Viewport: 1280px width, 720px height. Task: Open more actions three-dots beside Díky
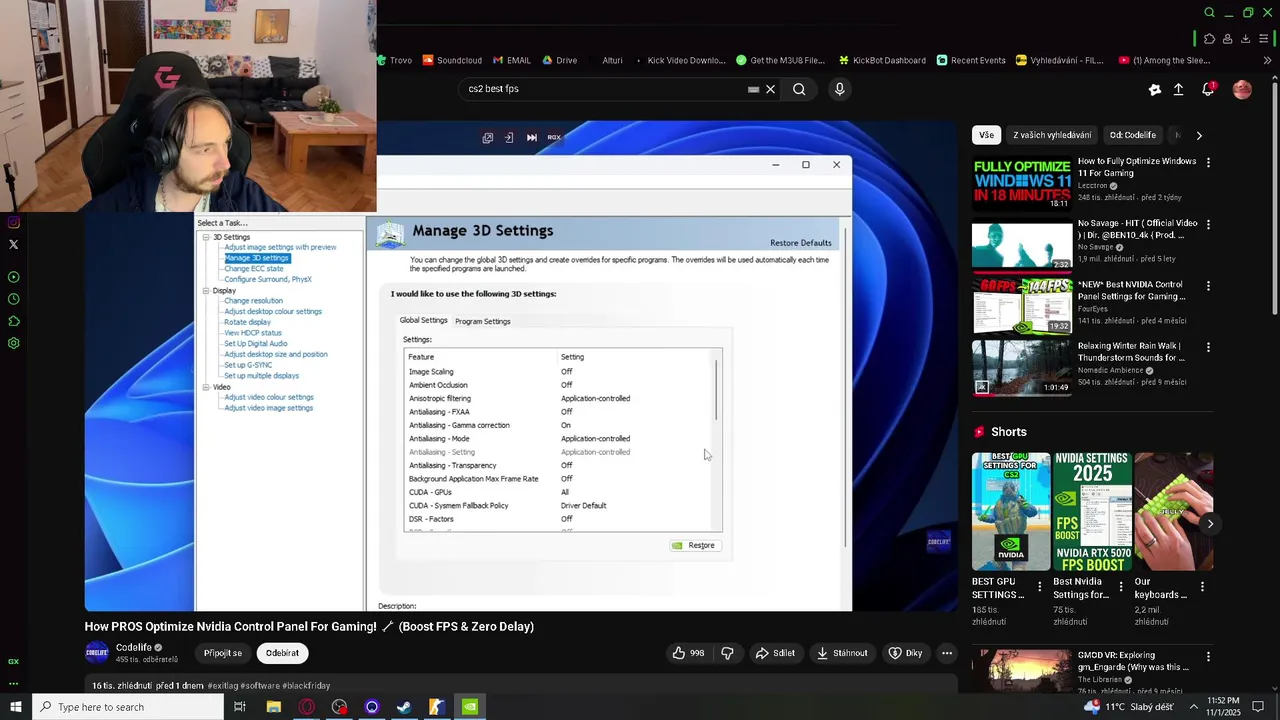[946, 653]
